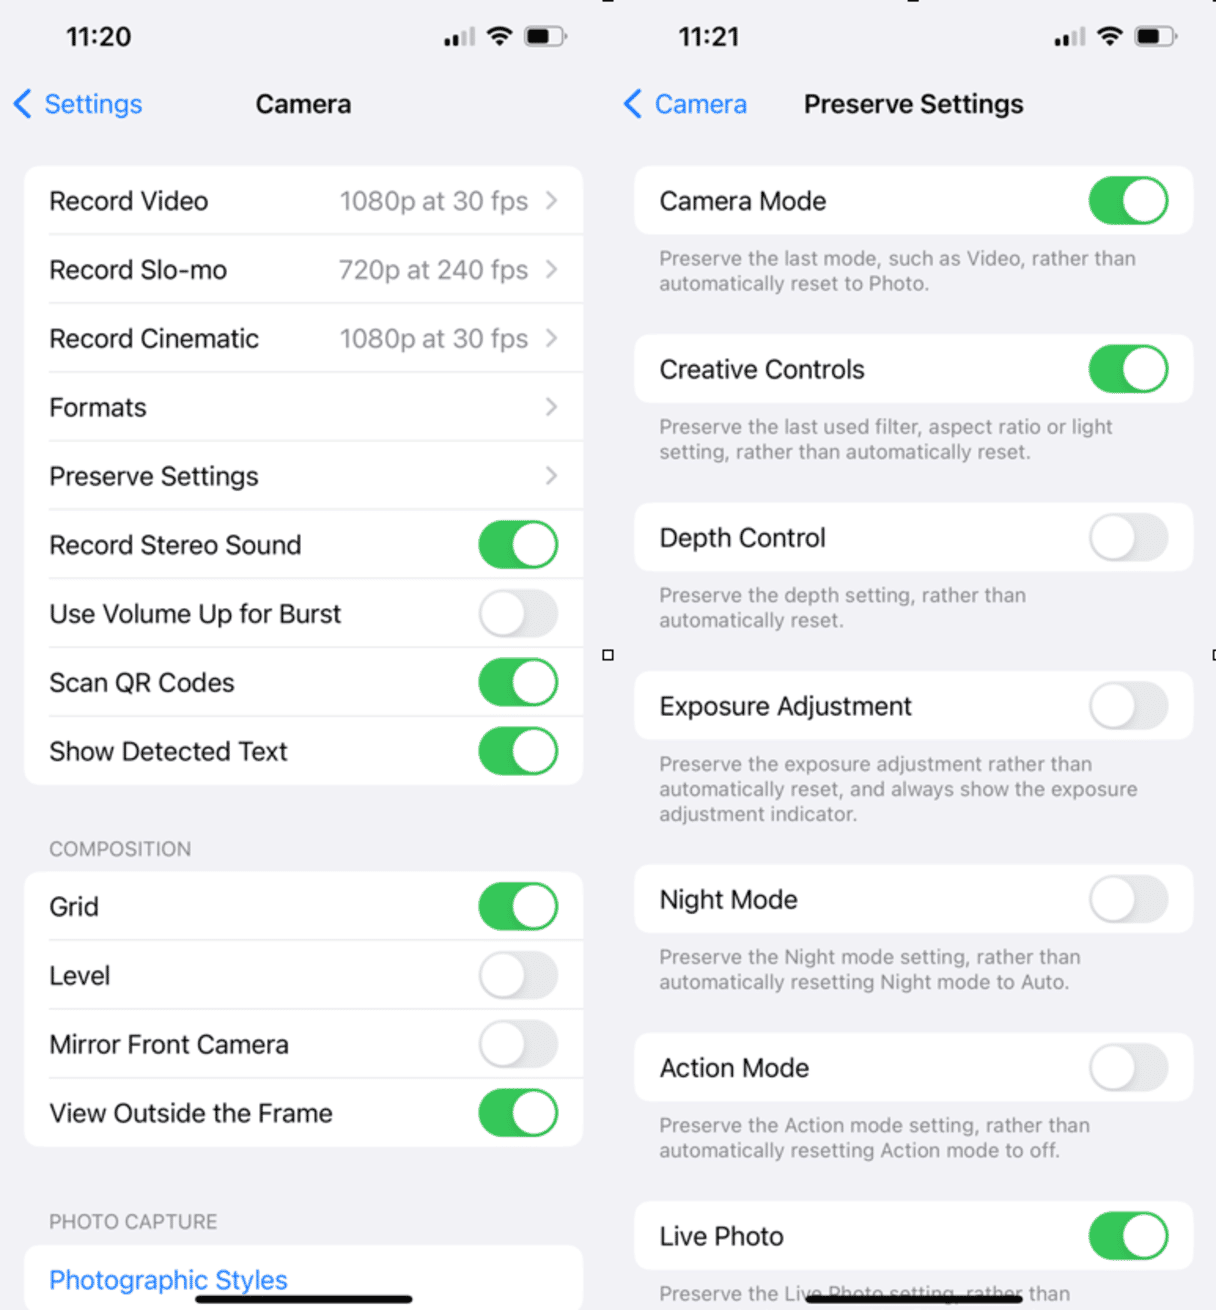Open Record Slo-mo options chevron
The height and width of the screenshot is (1310, 1216).
point(551,270)
